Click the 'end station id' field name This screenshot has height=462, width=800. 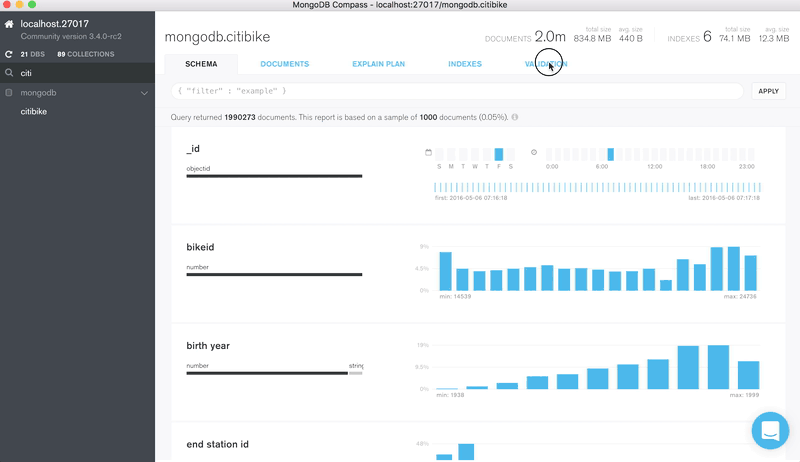click(x=217, y=444)
